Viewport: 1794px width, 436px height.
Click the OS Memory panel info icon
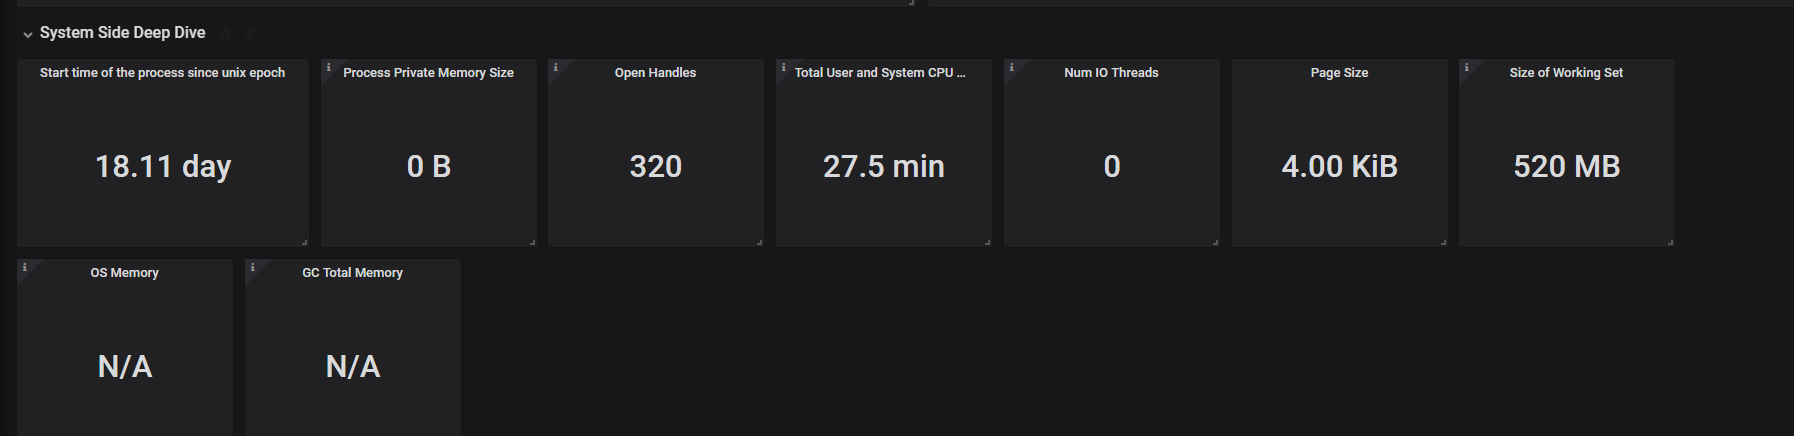(x=24, y=267)
